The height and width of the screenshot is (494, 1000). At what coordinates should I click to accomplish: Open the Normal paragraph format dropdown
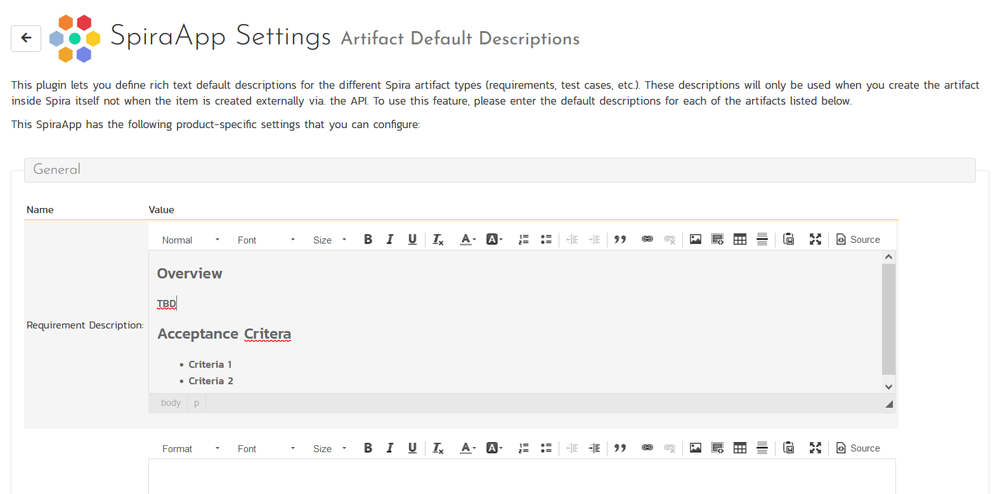click(190, 240)
